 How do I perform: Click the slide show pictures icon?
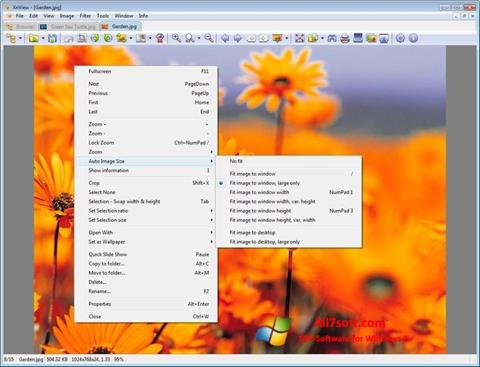pos(371,38)
